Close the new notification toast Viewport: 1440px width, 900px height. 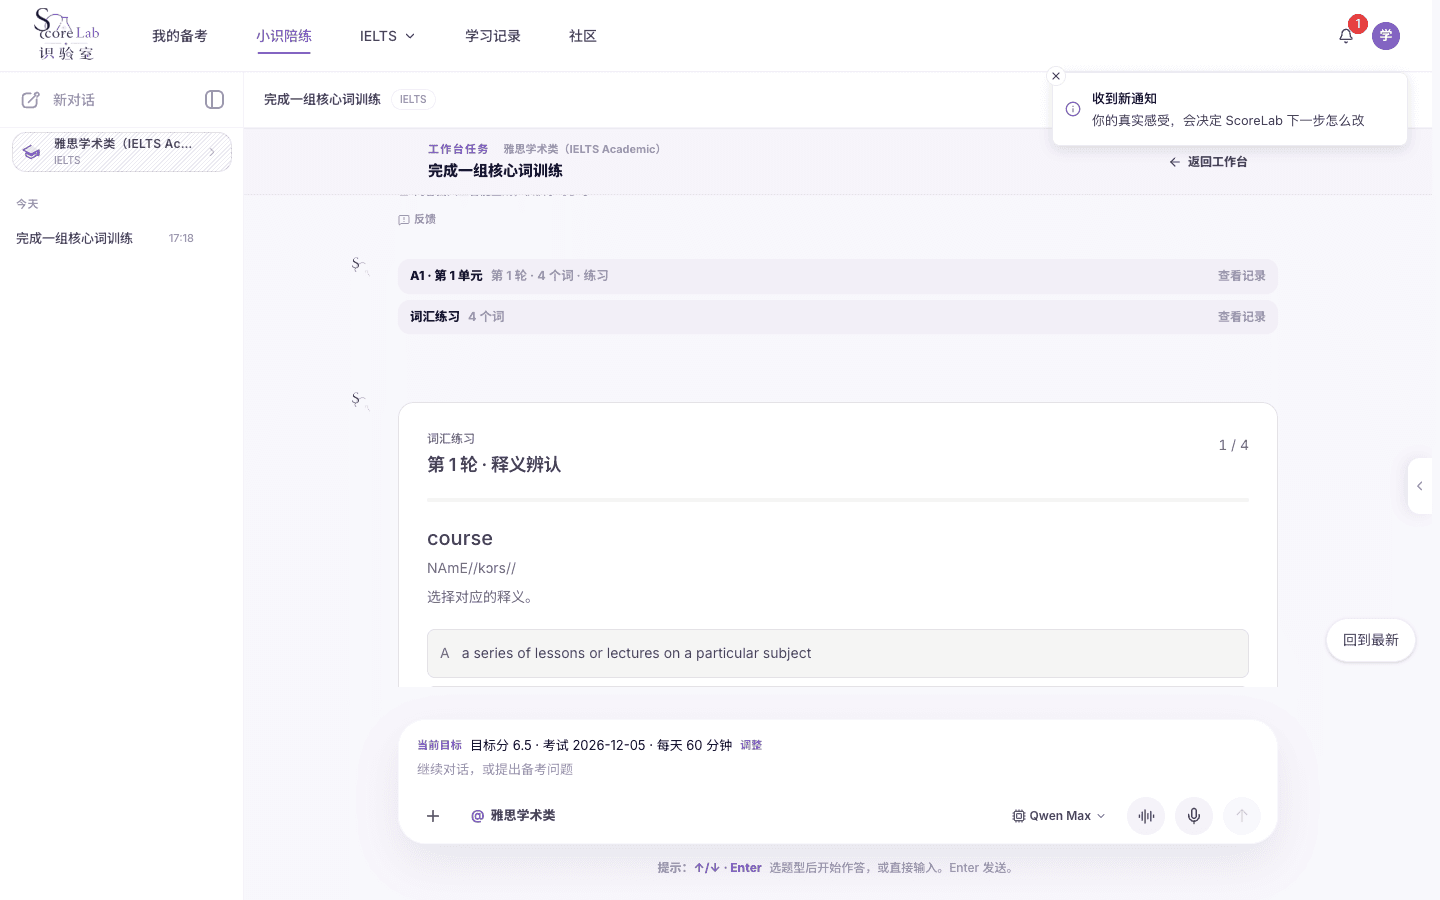point(1056,76)
